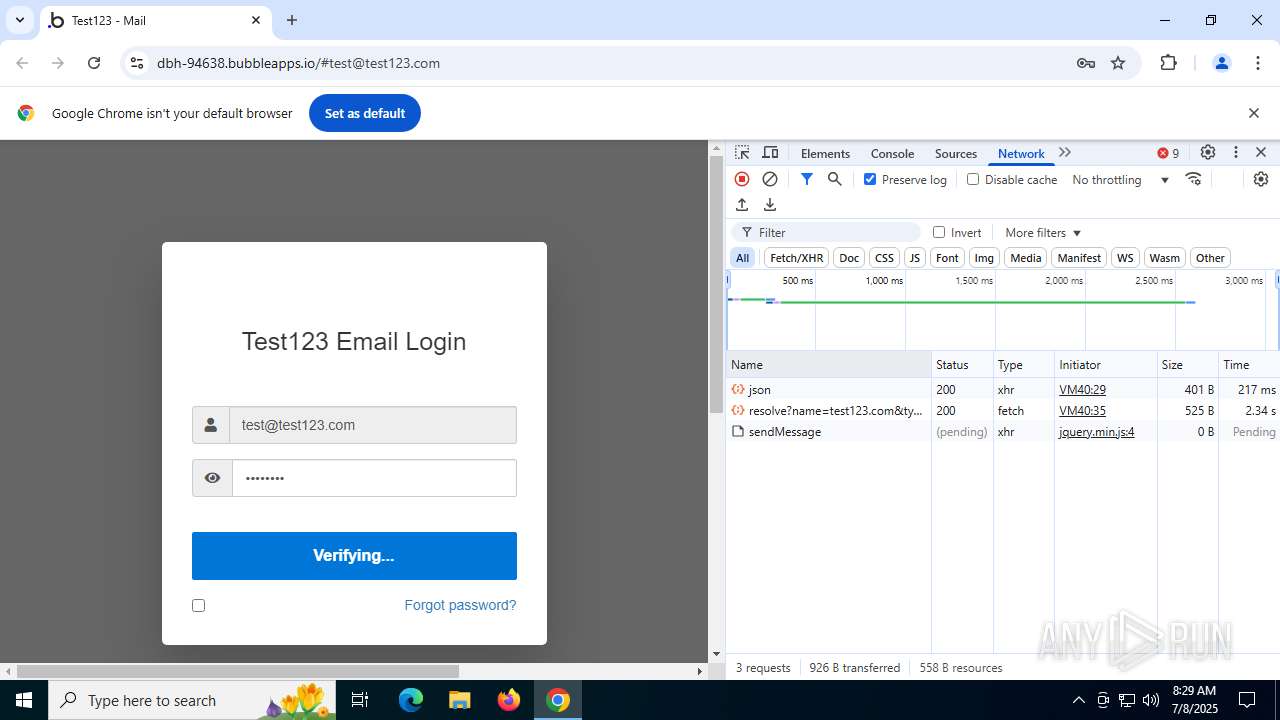The image size is (1280, 720).
Task: Open Chrome main menu
Action: pos(1258,63)
